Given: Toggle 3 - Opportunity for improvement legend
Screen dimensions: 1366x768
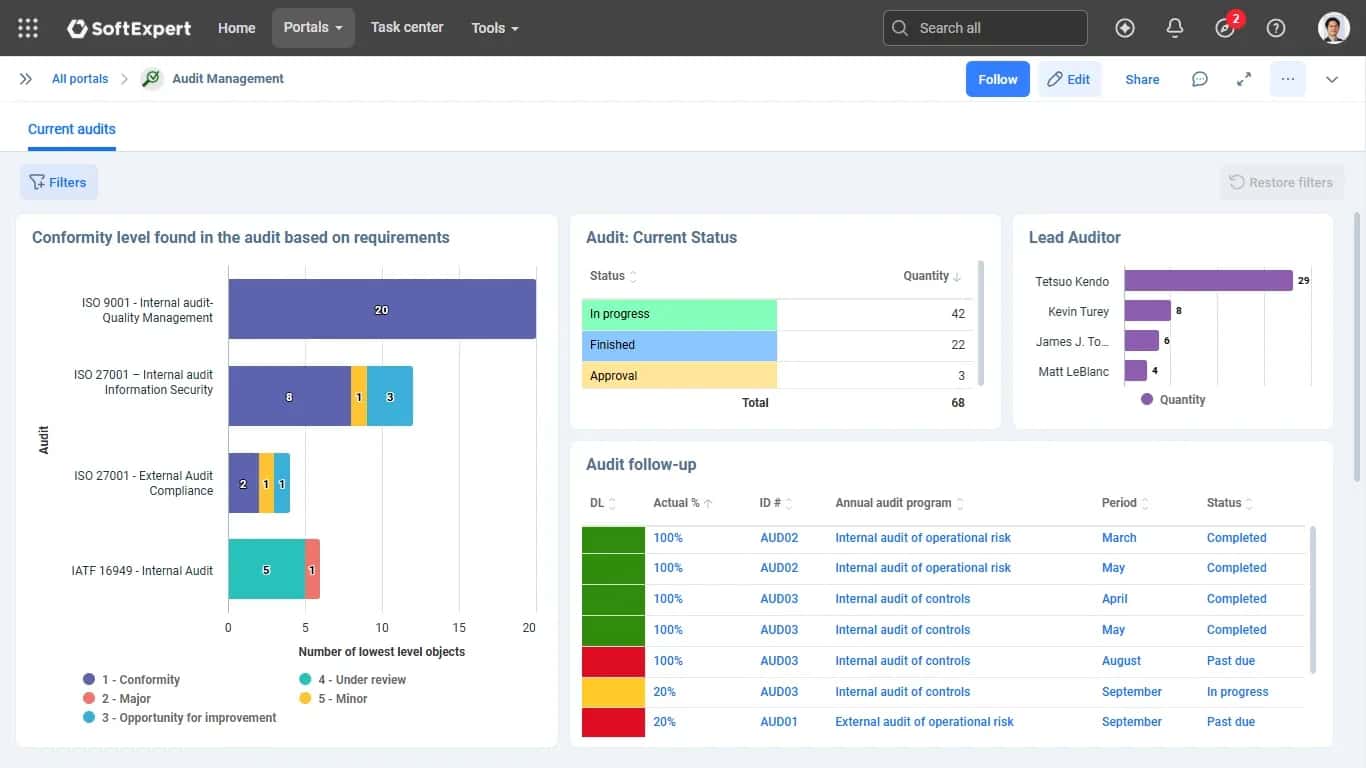Looking at the screenshot, I should 180,718.
